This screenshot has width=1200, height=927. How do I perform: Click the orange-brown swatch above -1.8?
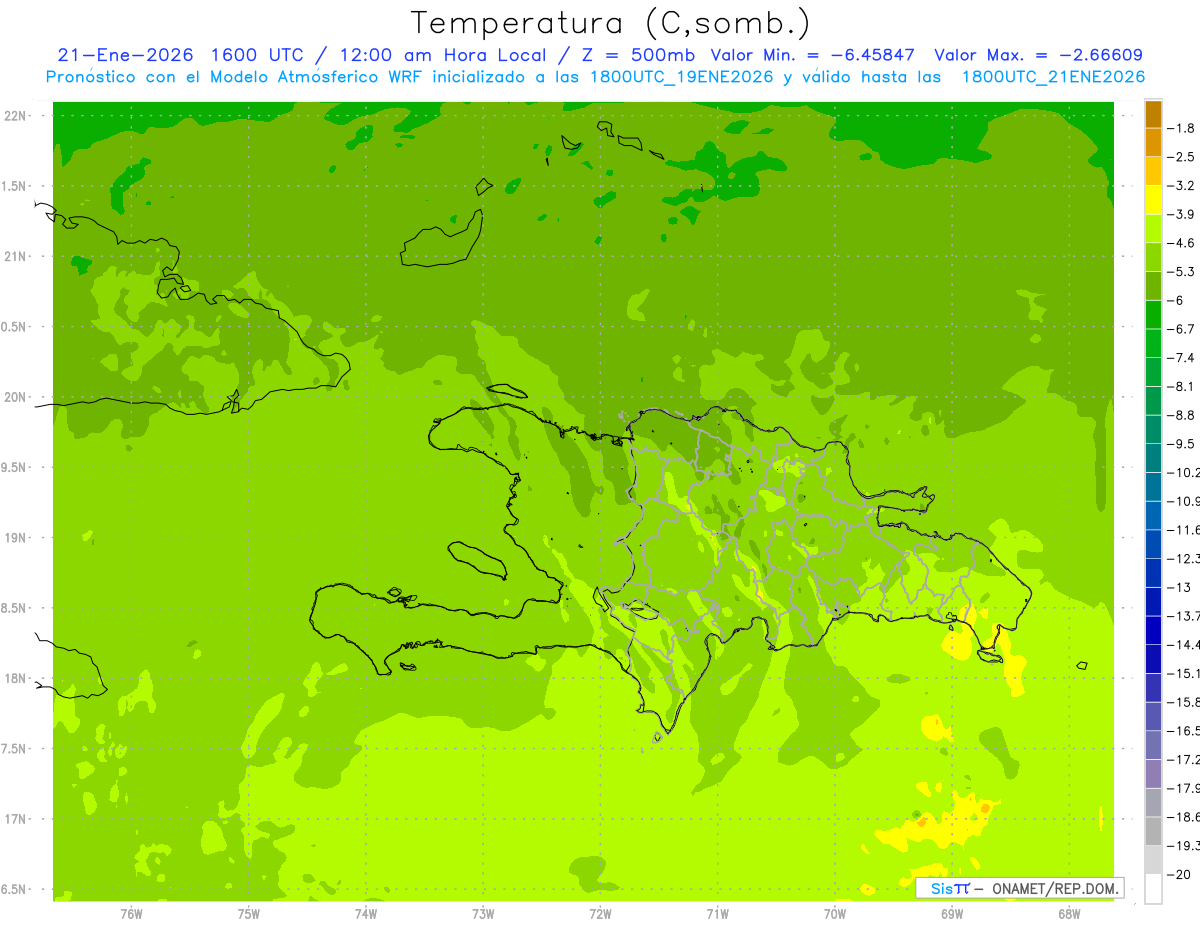[x=1153, y=114]
